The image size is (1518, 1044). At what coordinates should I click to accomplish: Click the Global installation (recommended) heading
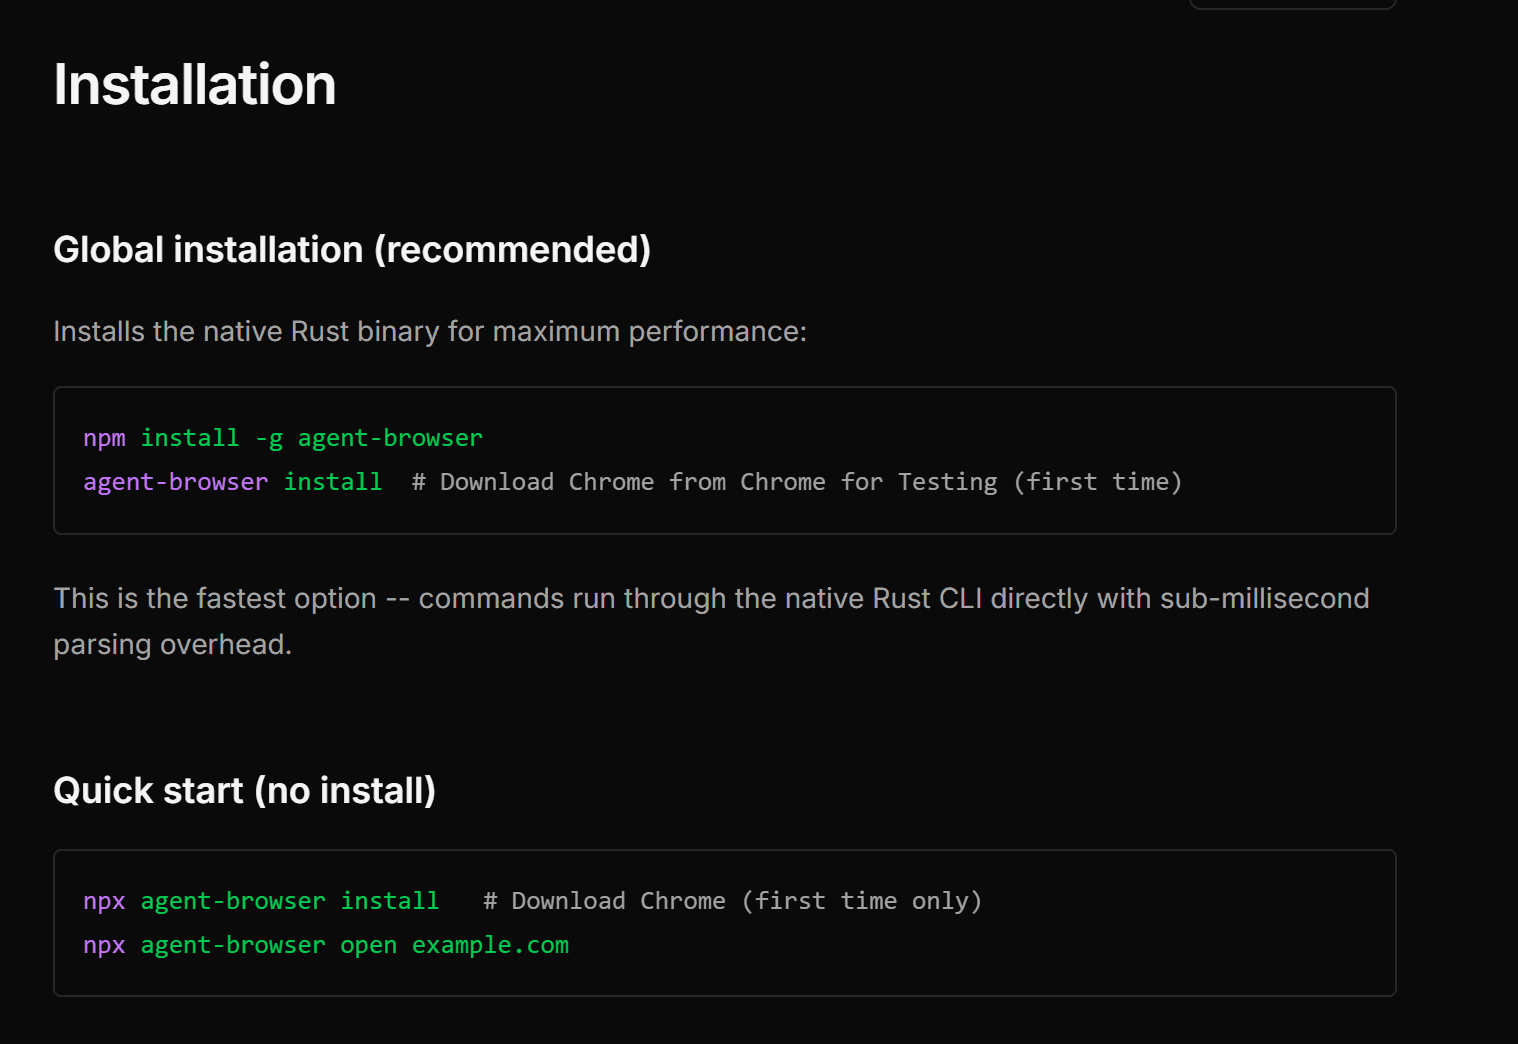point(352,250)
